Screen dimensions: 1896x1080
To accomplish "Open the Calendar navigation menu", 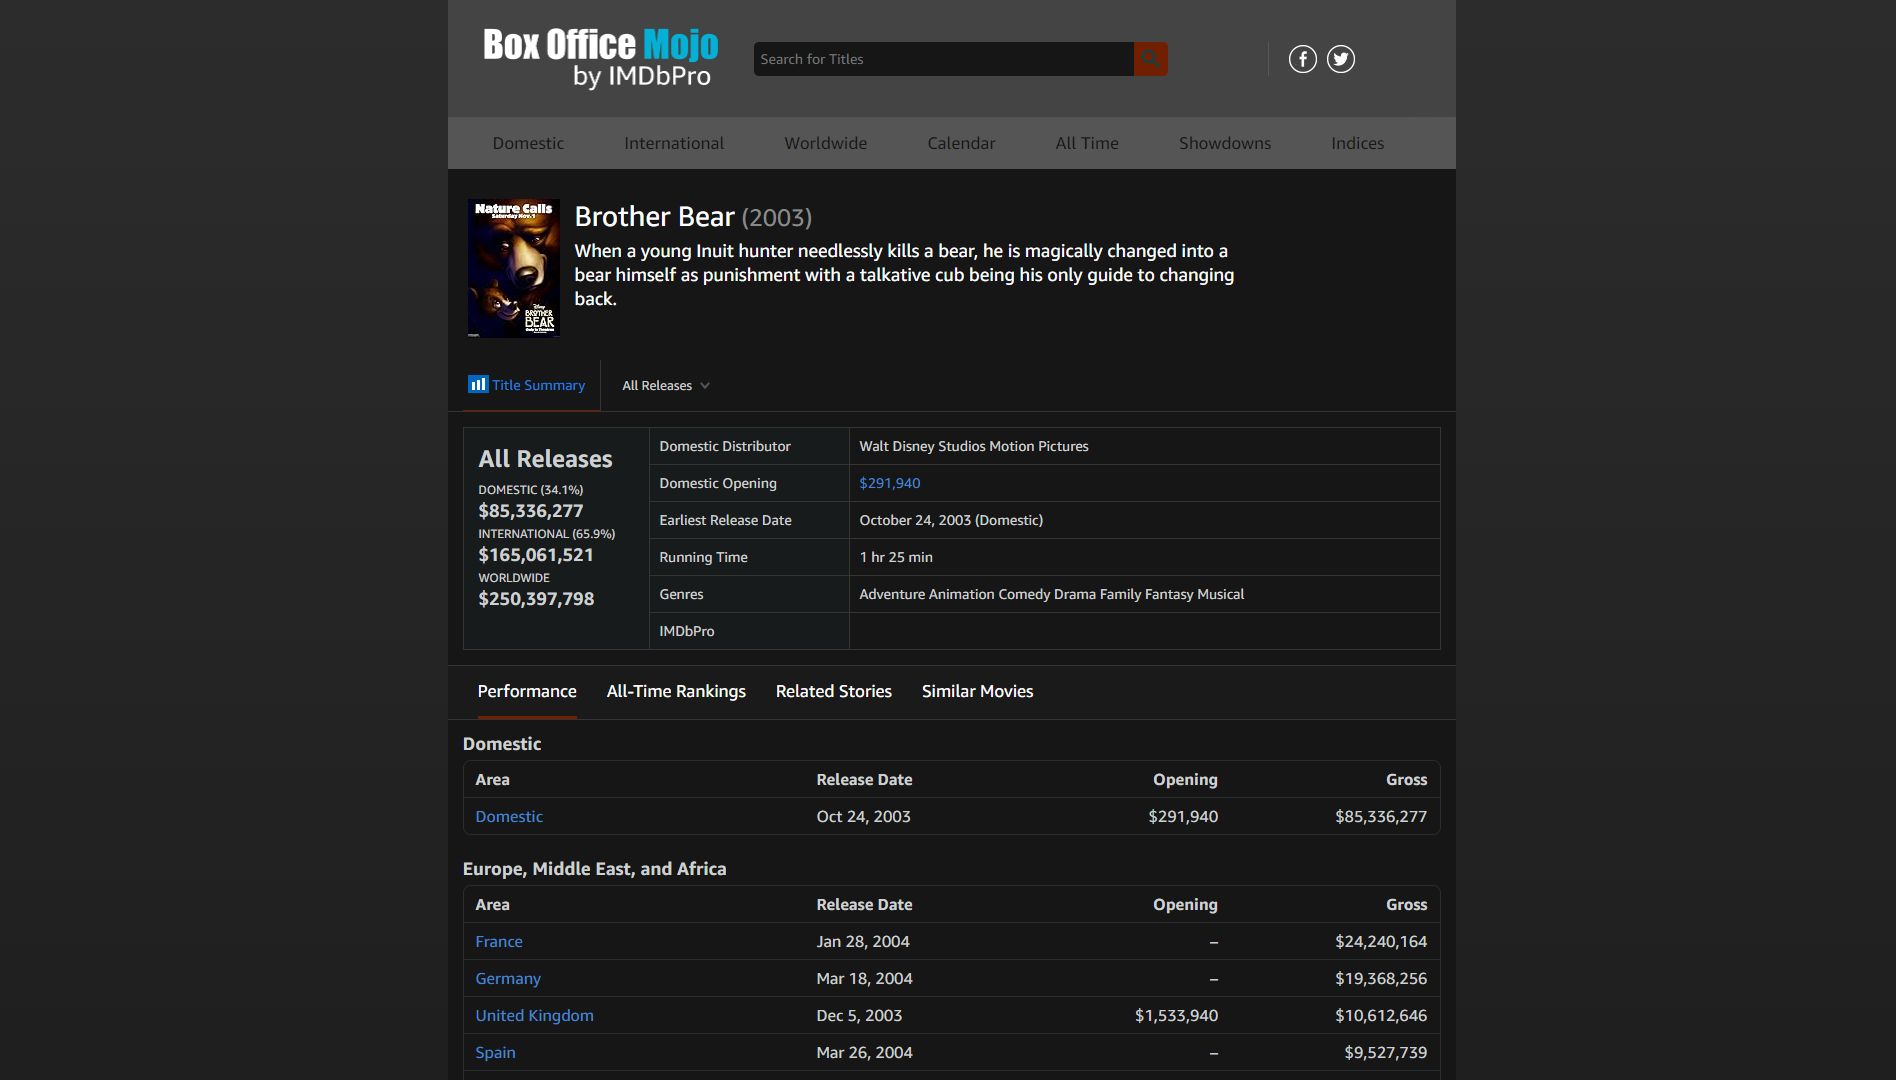I will pyautogui.click(x=961, y=143).
